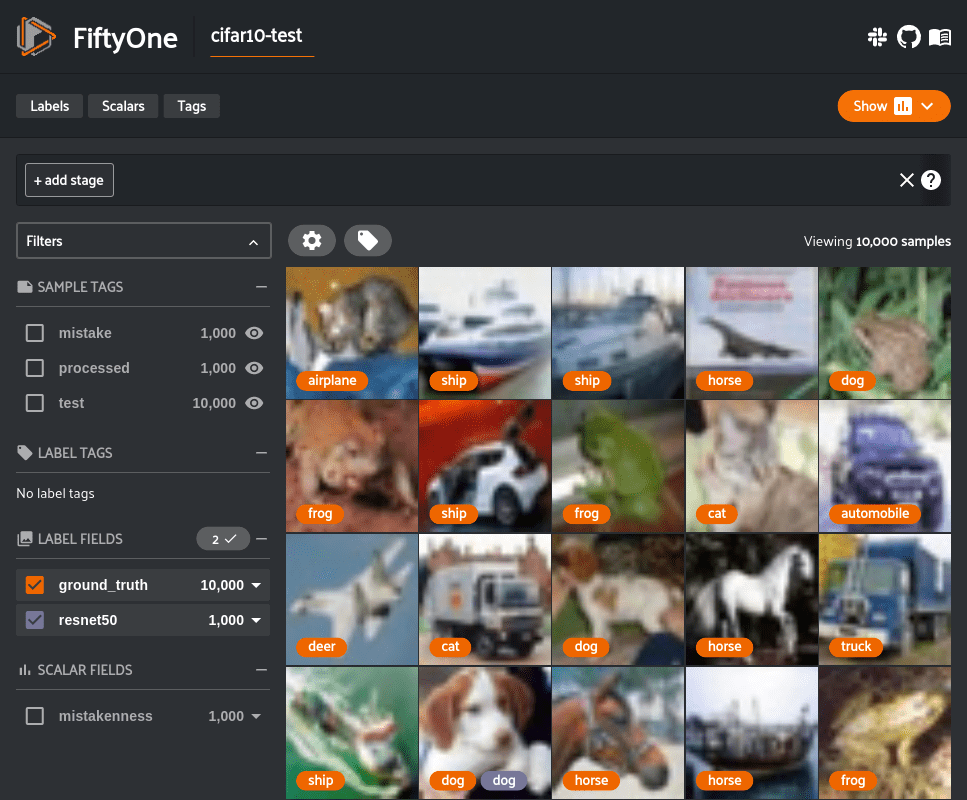The width and height of the screenshot is (967, 800).
Task: Click the add stage button
Action: tap(69, 180)
